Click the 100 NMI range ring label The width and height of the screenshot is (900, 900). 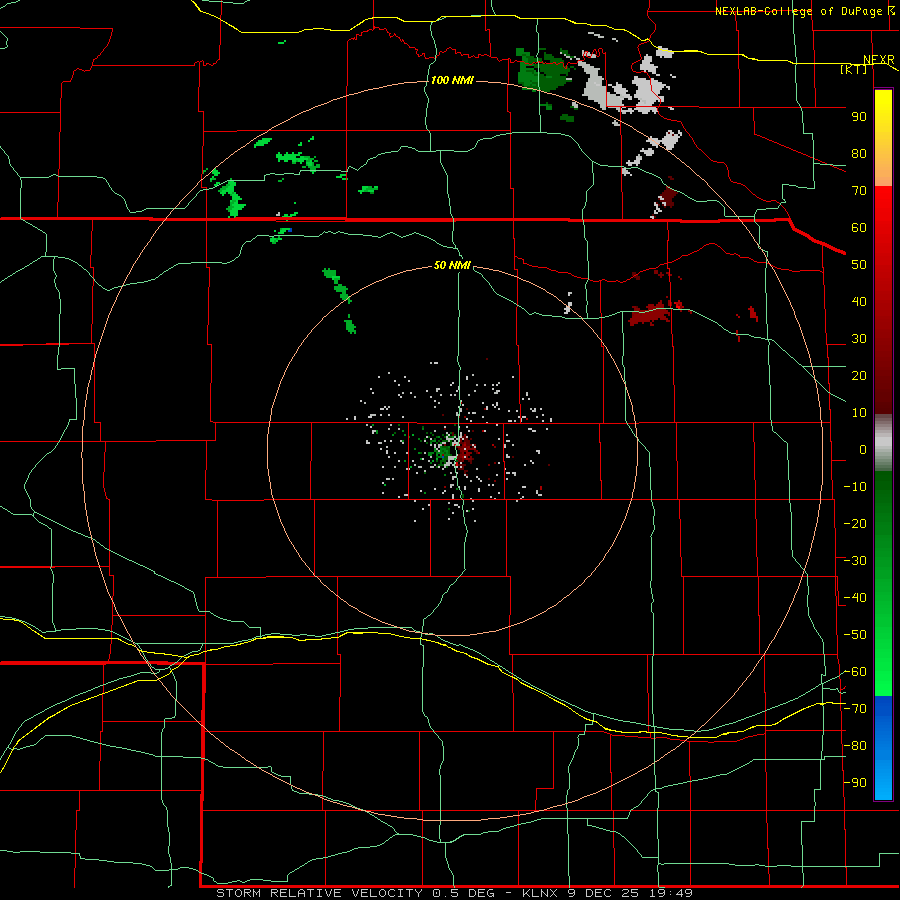(452, 80)
